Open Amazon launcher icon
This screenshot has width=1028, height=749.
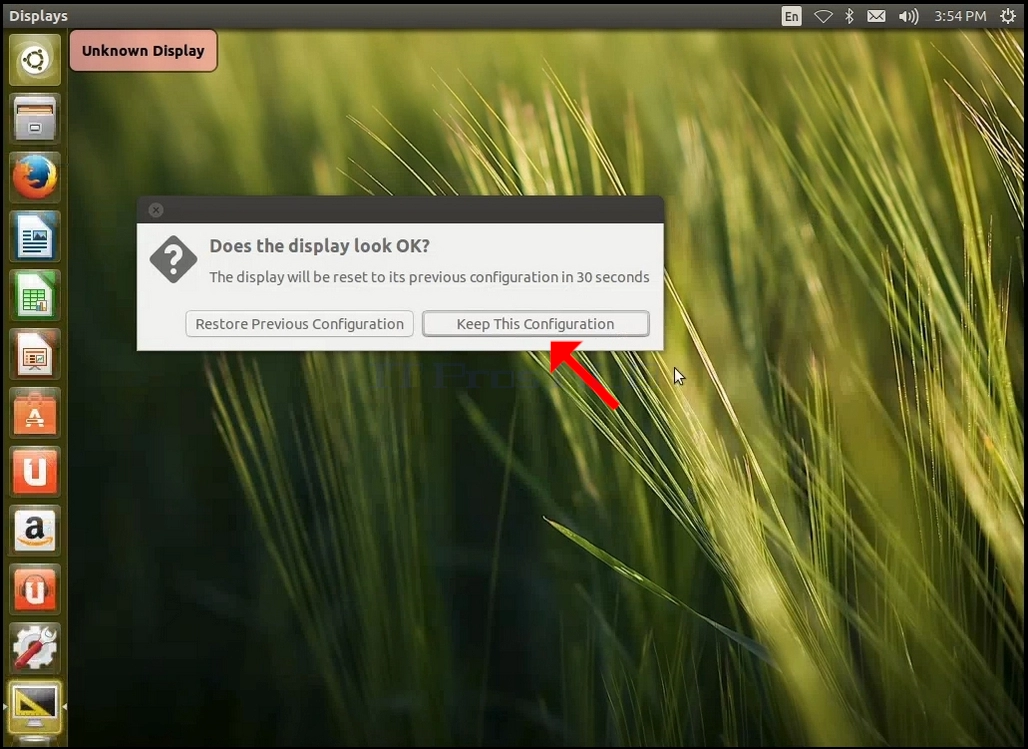click(x=35, y=530)
